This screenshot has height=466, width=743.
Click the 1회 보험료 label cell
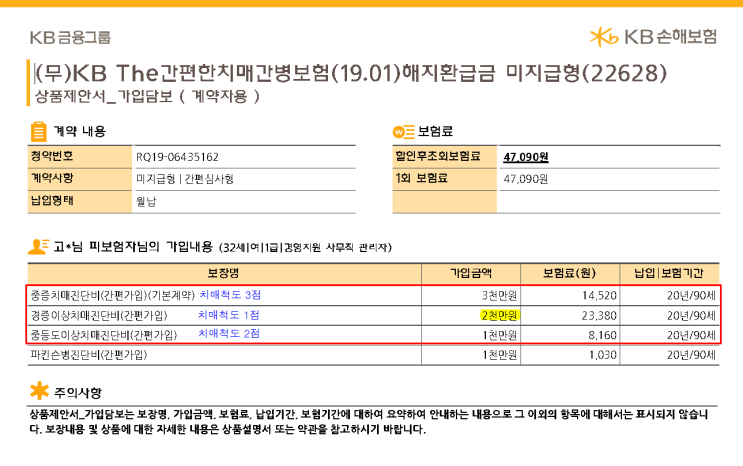[444, 179]
